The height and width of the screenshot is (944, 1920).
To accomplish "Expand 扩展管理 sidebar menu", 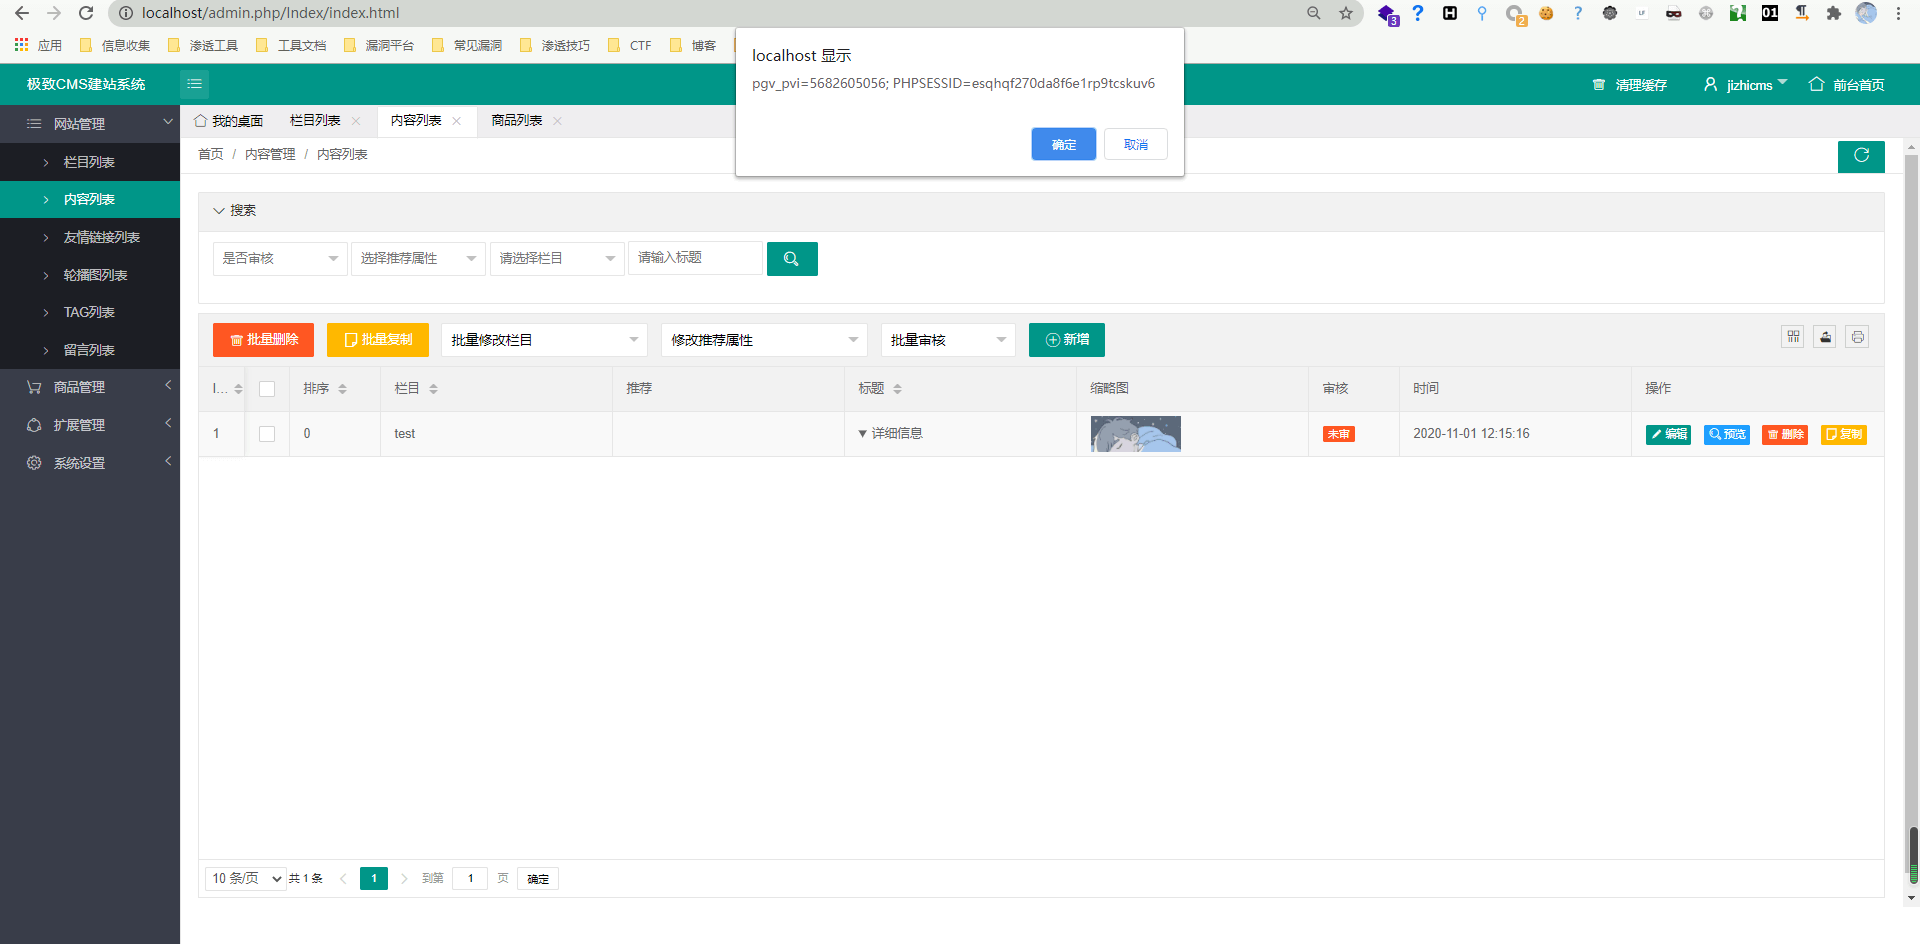I will (x=90, y=425).
